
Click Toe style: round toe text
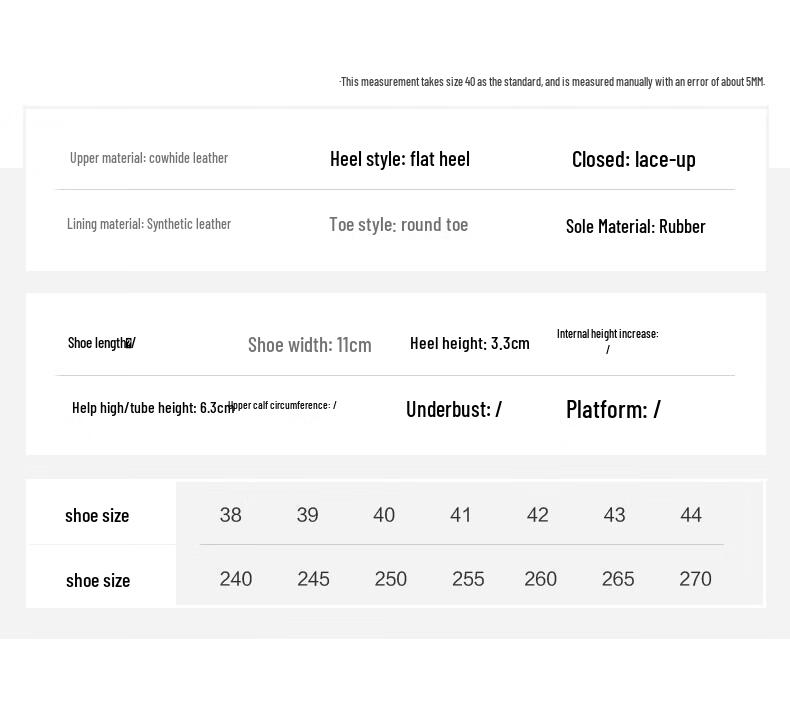tap(399, 225)
